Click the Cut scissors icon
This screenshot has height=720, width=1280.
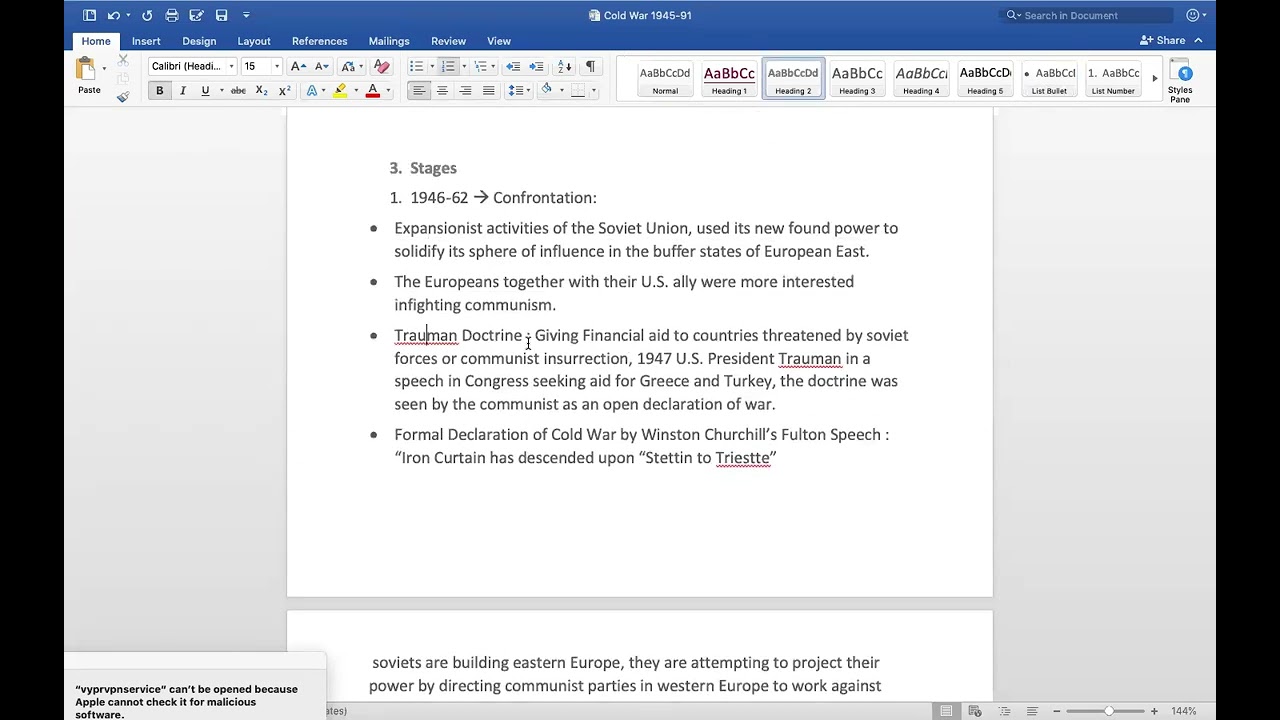pyautogui.click(x=123, y=60)
